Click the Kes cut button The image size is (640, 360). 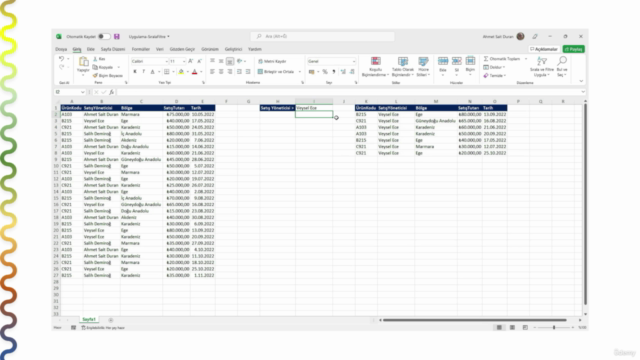point(99,59)
